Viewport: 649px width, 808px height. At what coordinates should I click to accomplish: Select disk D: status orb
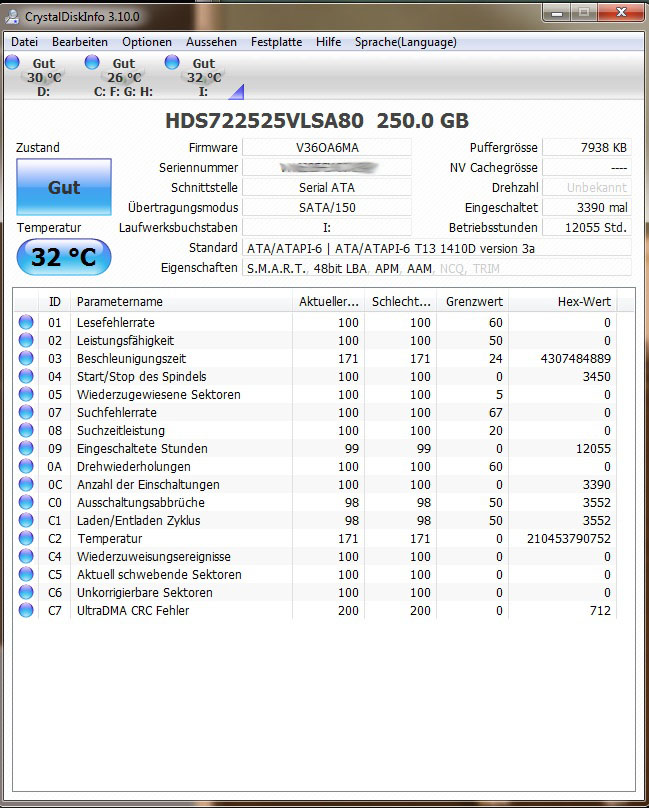[12, 63]
